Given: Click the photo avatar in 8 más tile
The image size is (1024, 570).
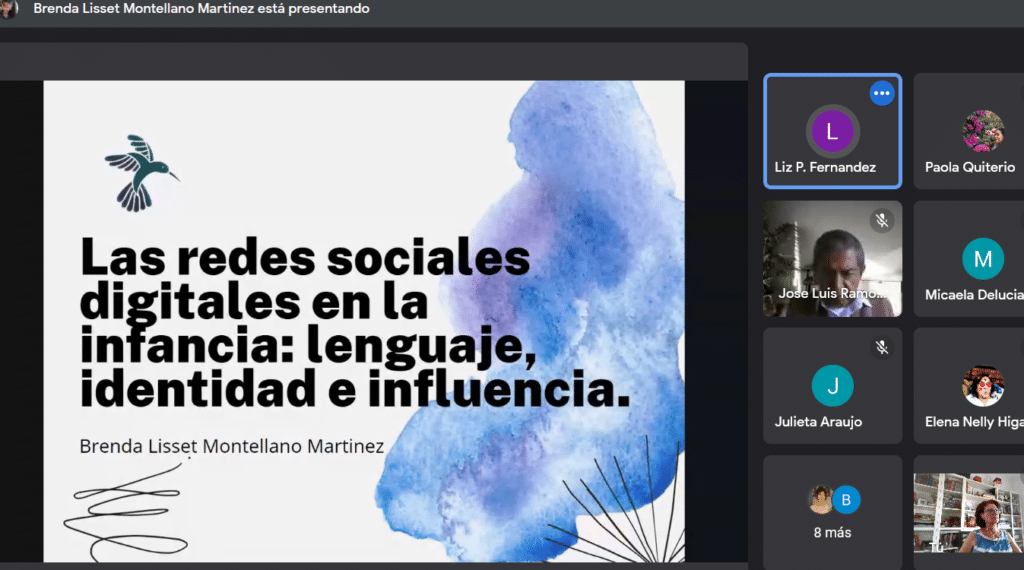Looking at the screenshot, I should click(821, 500).
